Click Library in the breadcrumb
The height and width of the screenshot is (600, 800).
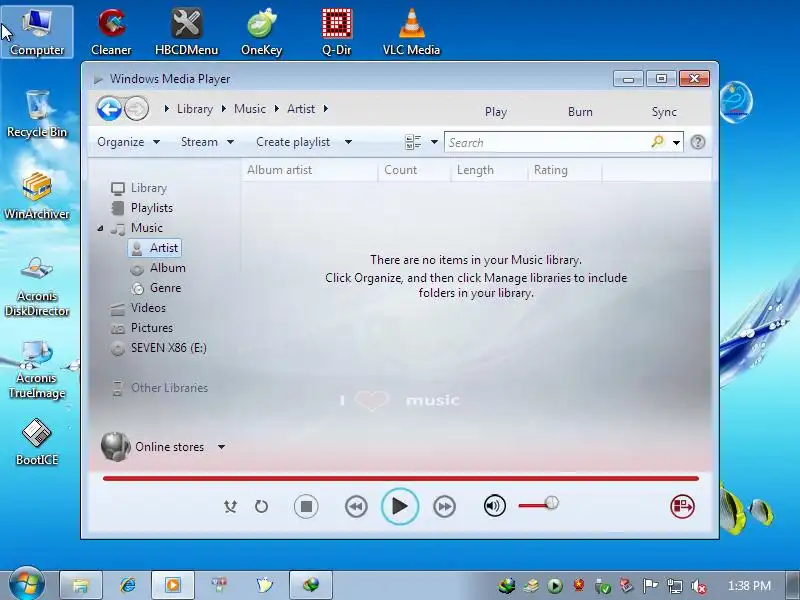tap(194, 109)
